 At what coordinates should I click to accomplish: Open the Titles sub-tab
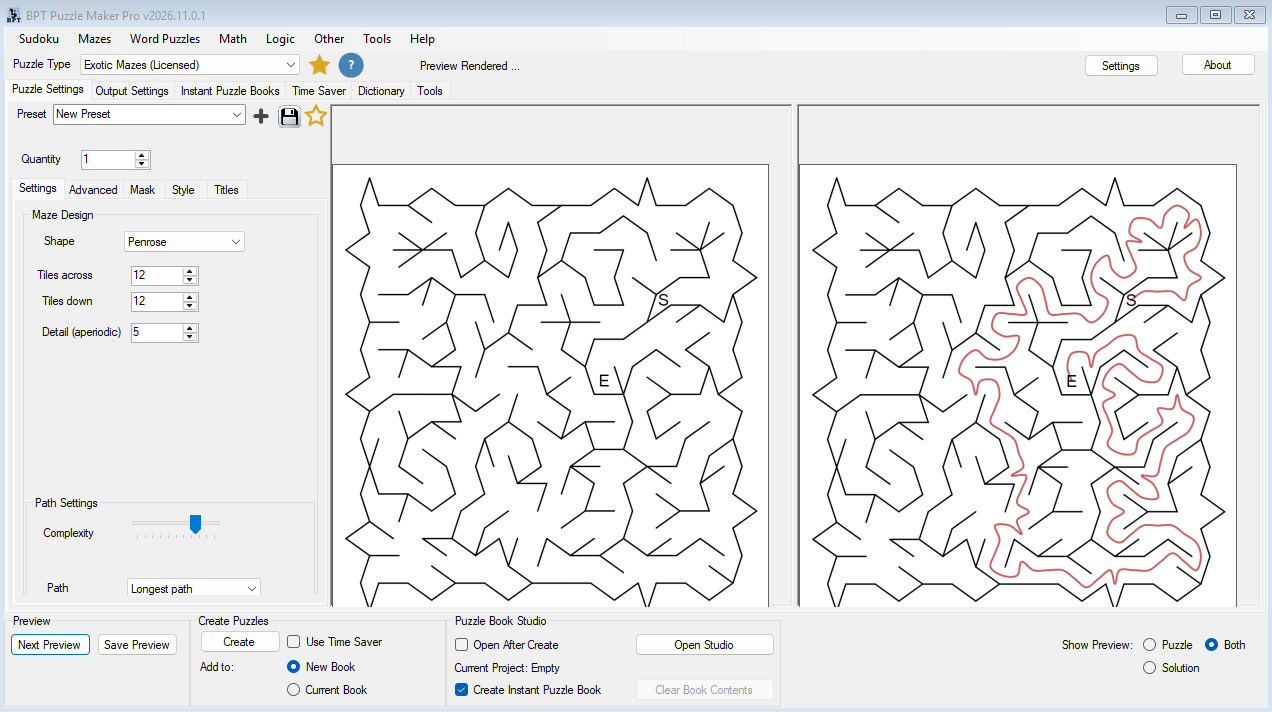(227, 190)
